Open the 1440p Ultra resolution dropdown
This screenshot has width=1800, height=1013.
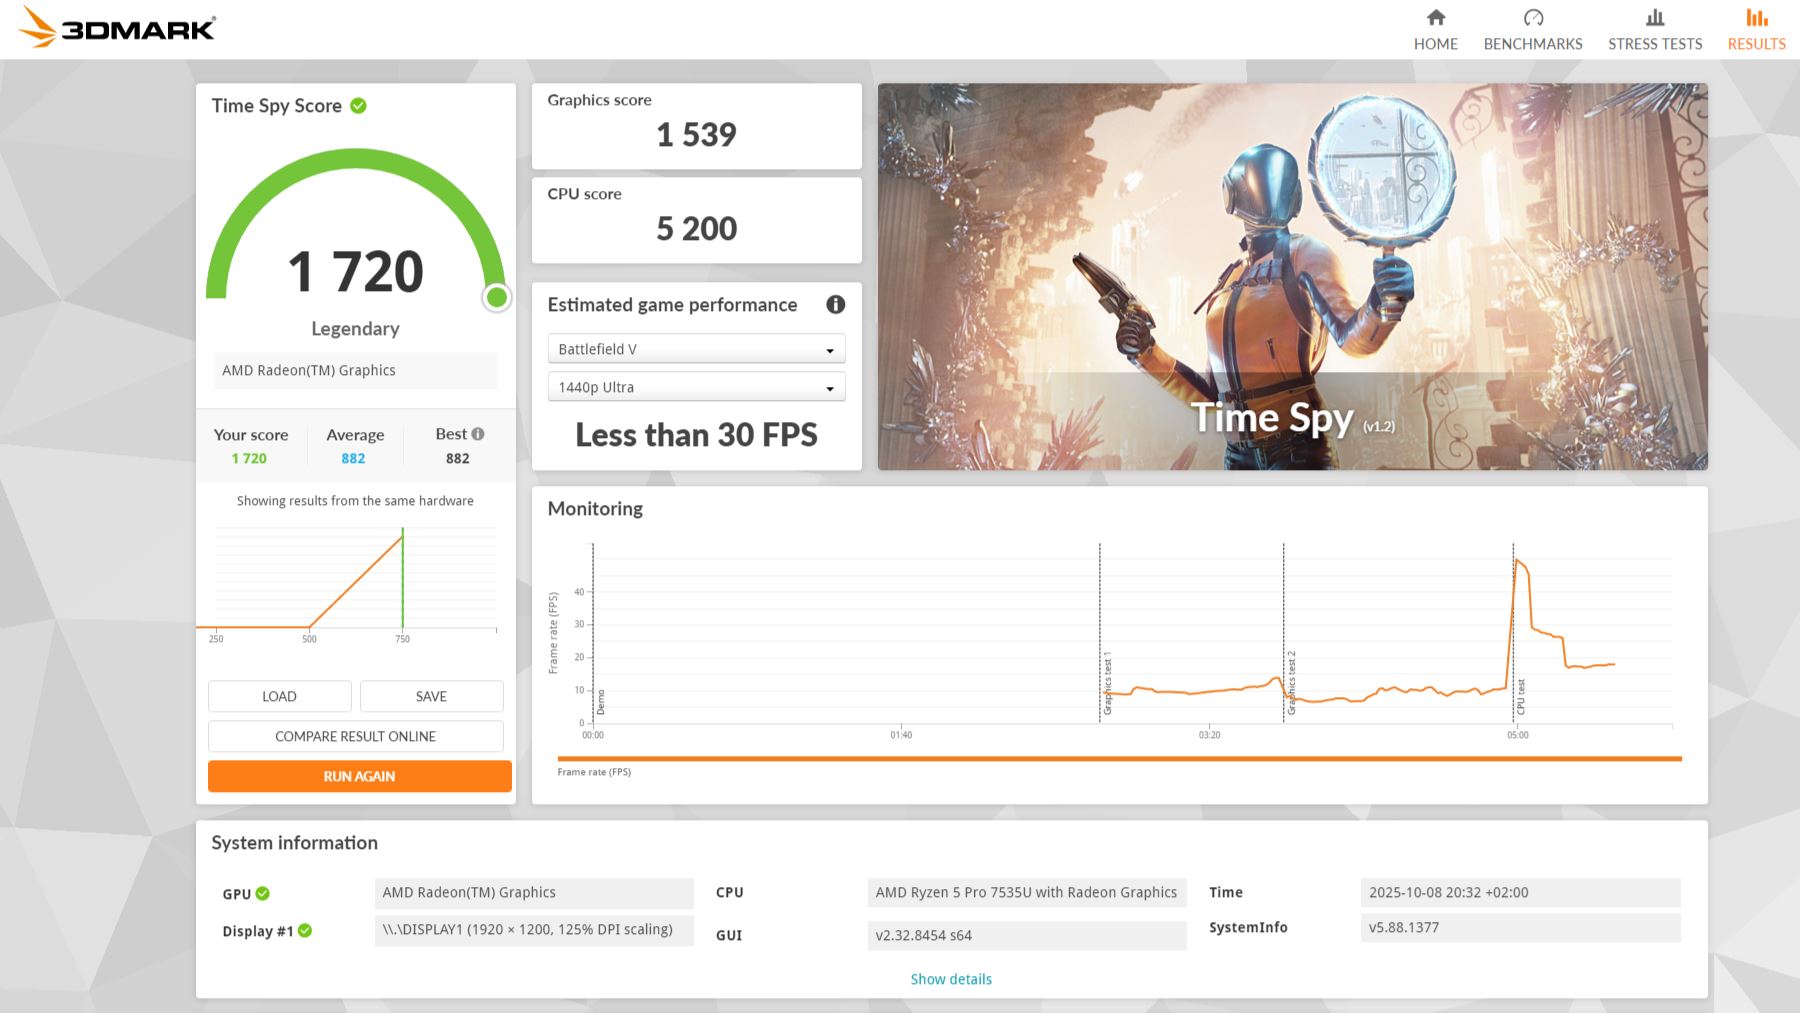coord(696,387)
